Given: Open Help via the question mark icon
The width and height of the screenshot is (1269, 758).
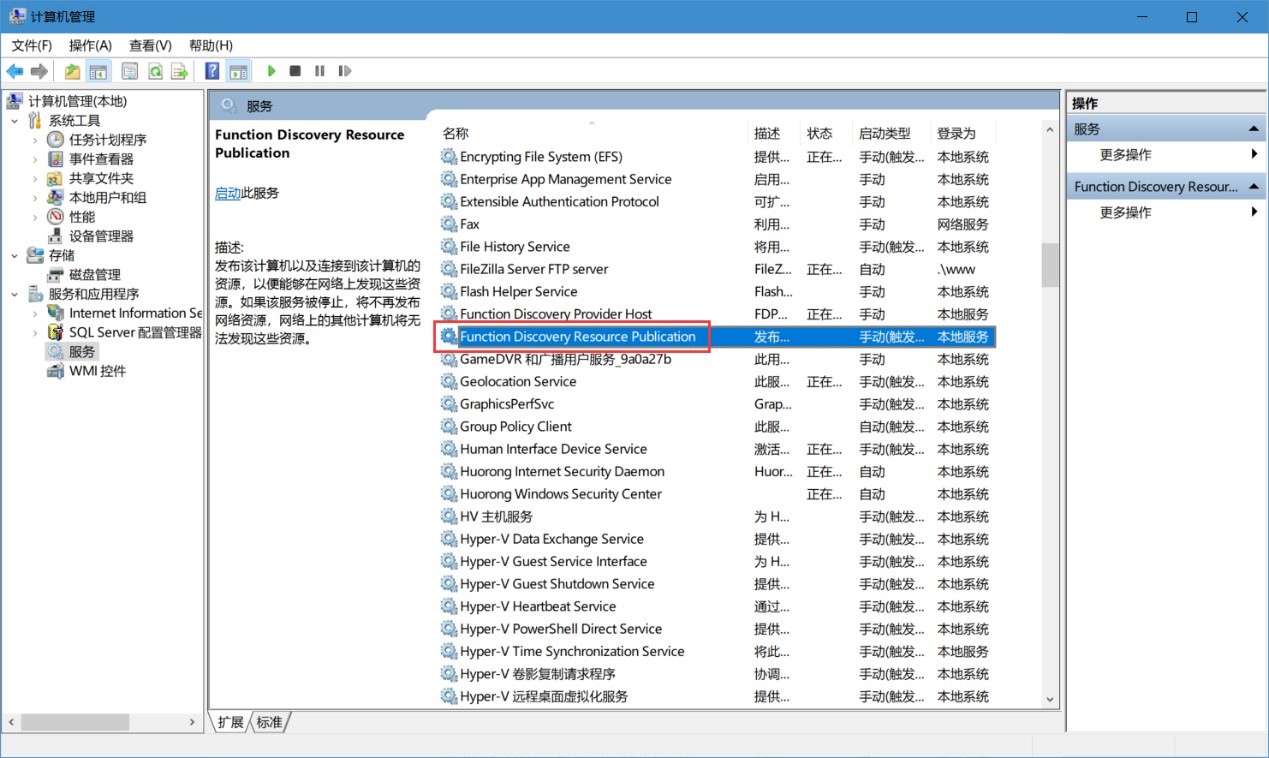Looking at the screenshot, I should coord(212,71).
